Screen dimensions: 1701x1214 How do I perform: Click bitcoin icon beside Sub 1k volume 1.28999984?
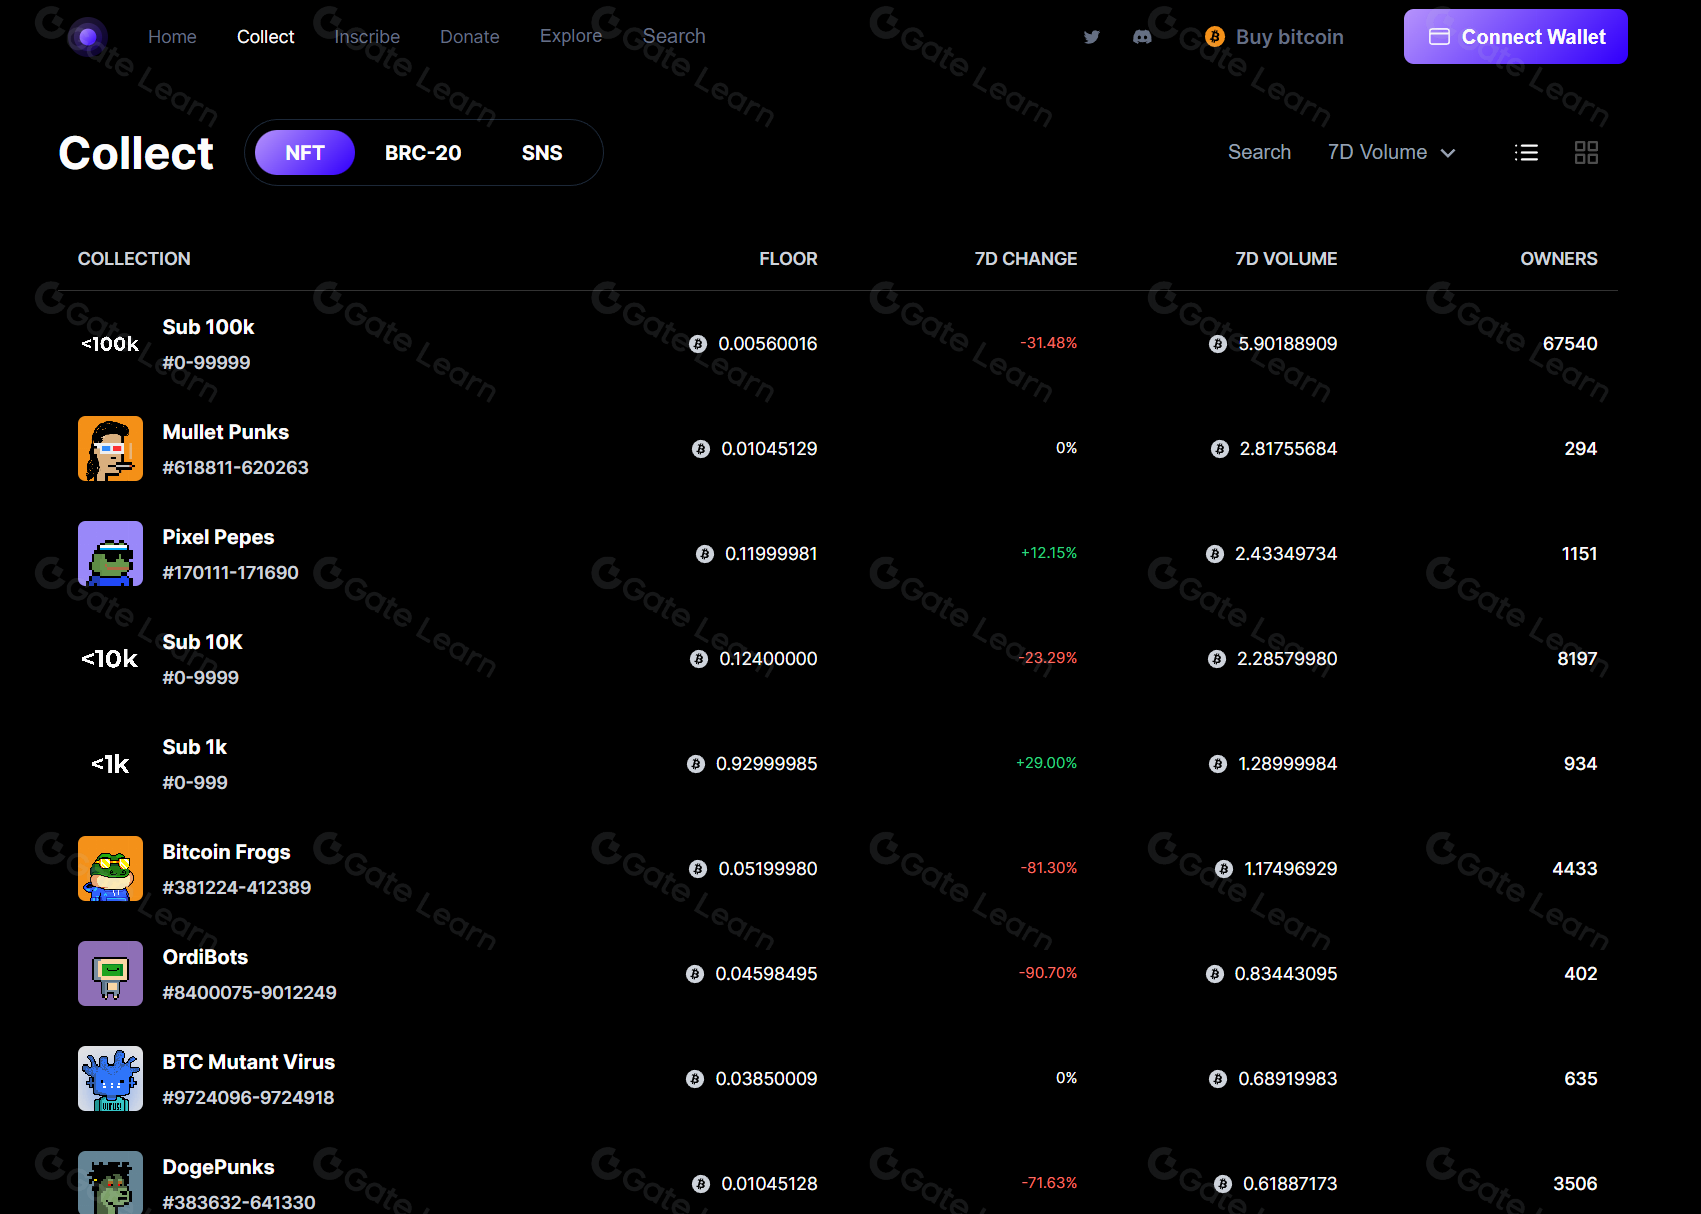tap(1217, 764)
